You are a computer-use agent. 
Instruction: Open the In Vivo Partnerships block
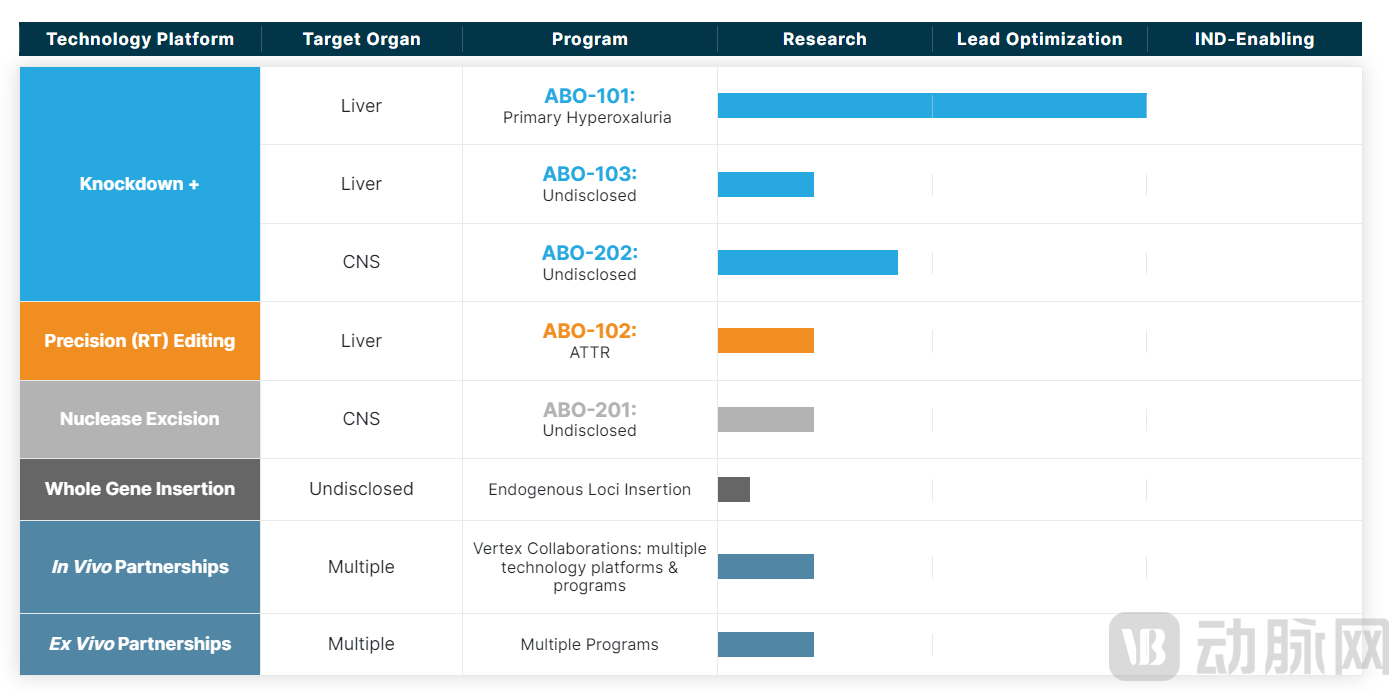[140, 567]
